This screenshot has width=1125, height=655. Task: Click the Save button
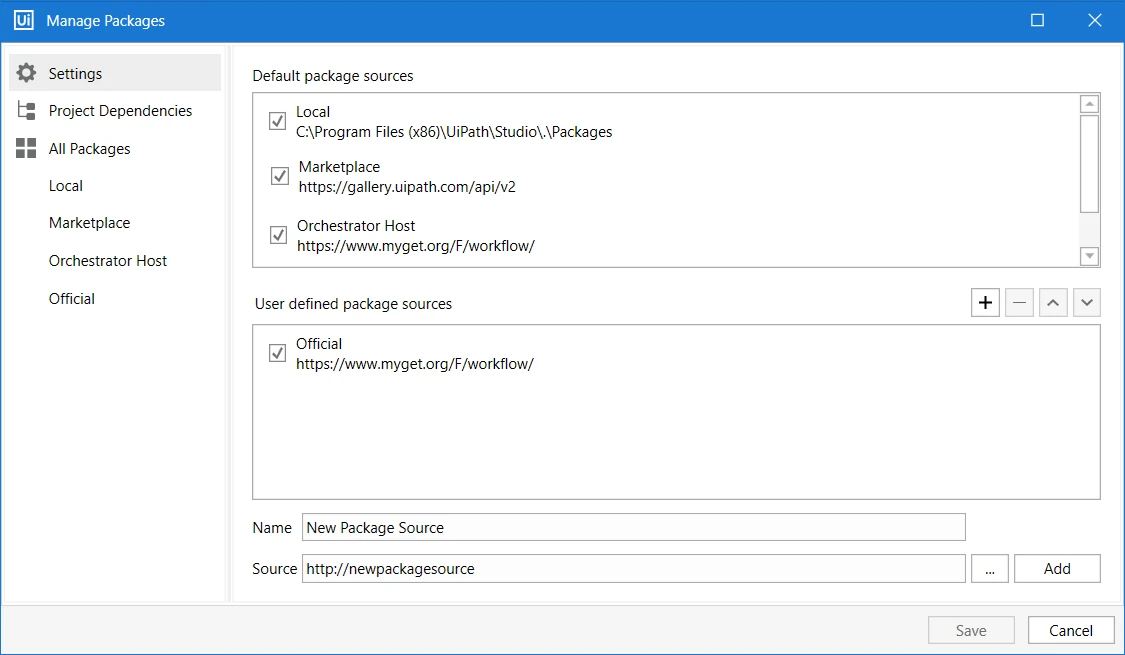click(x=971, y=630)
